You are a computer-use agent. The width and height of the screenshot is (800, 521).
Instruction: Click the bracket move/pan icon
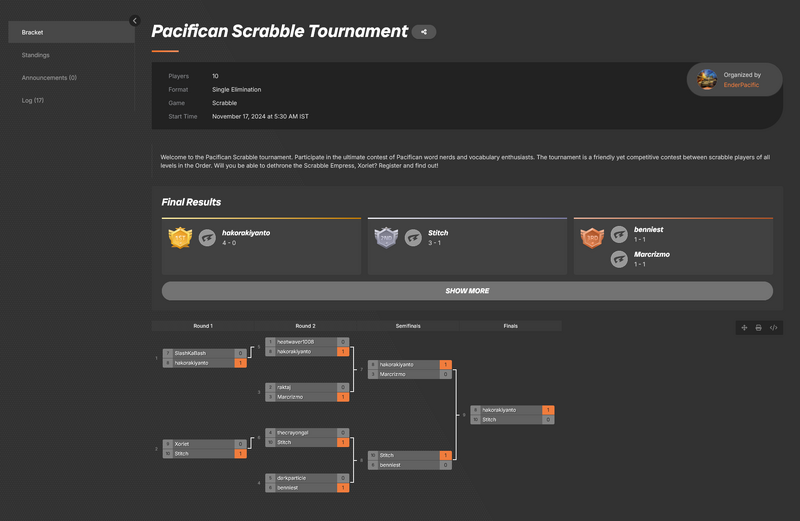pyautogui.click(x=744, y=327)
